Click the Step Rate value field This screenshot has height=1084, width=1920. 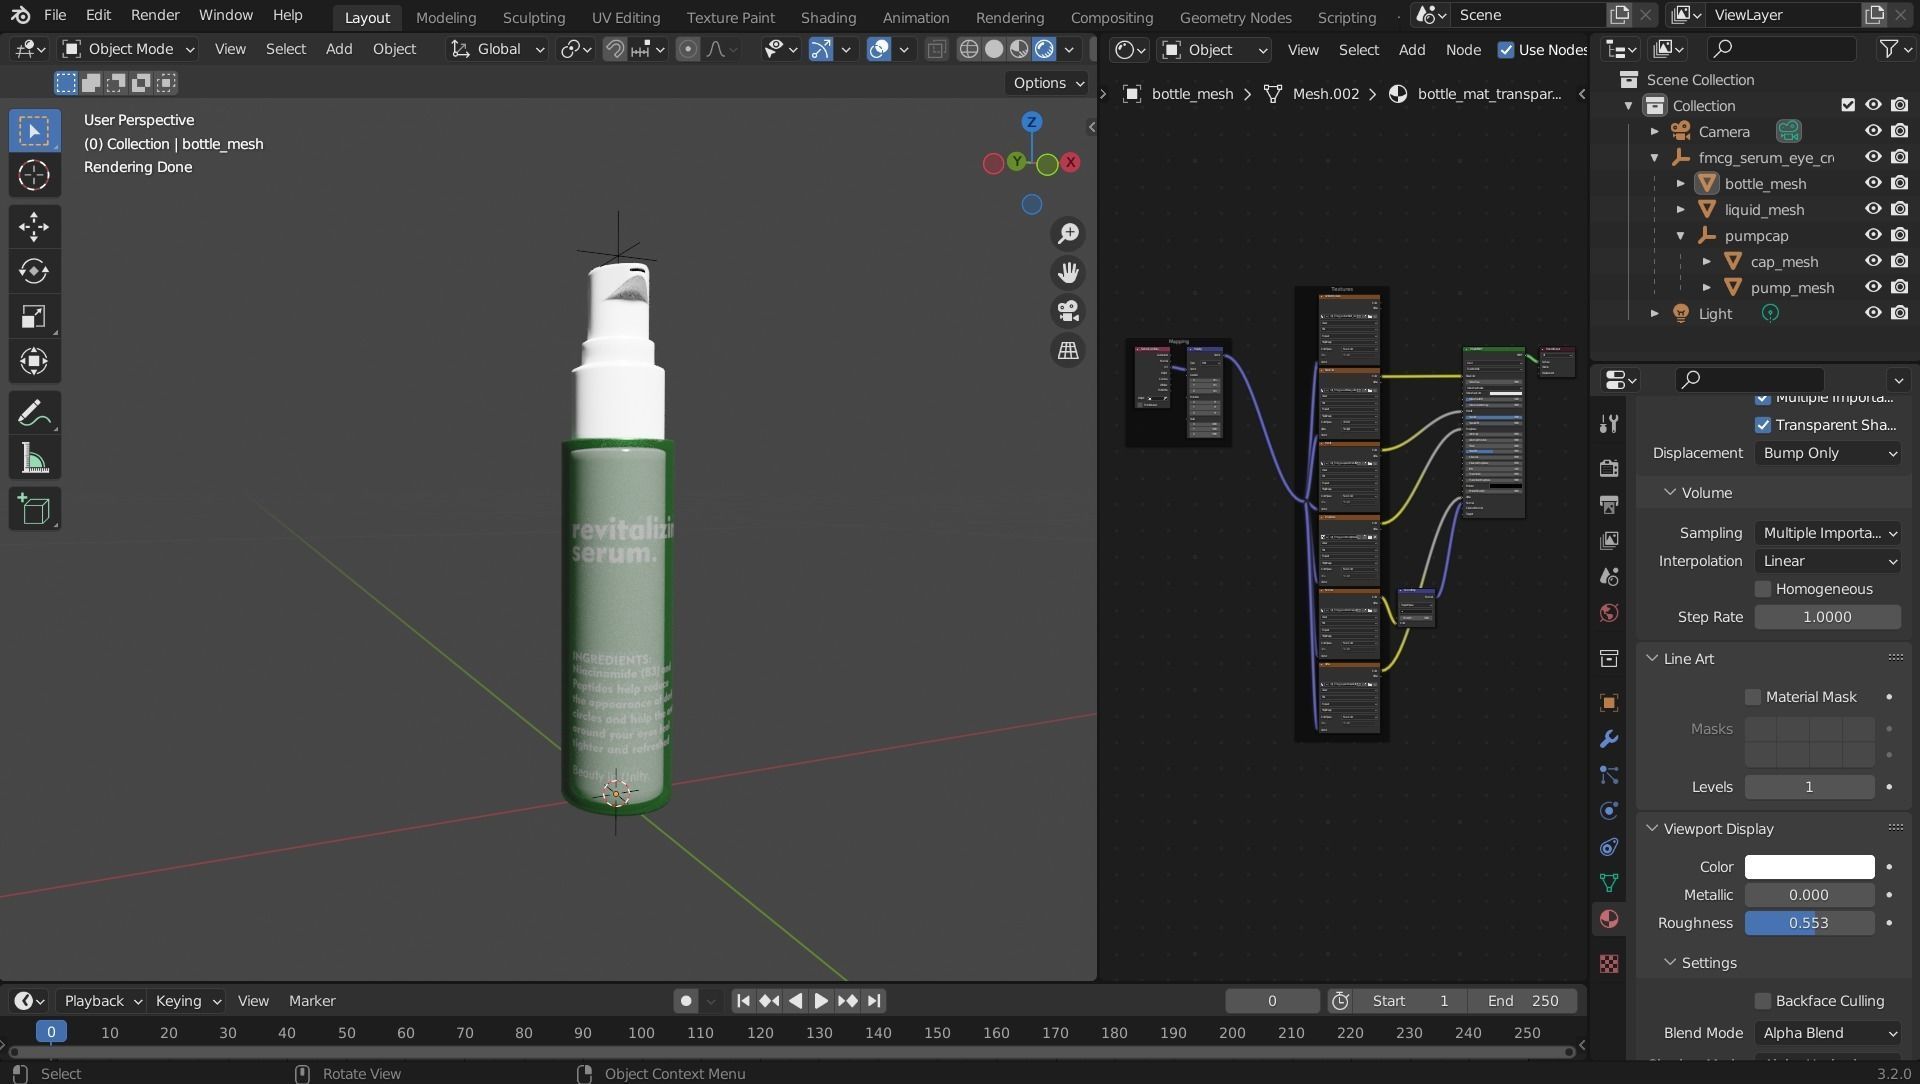(x=1828, y=617)
